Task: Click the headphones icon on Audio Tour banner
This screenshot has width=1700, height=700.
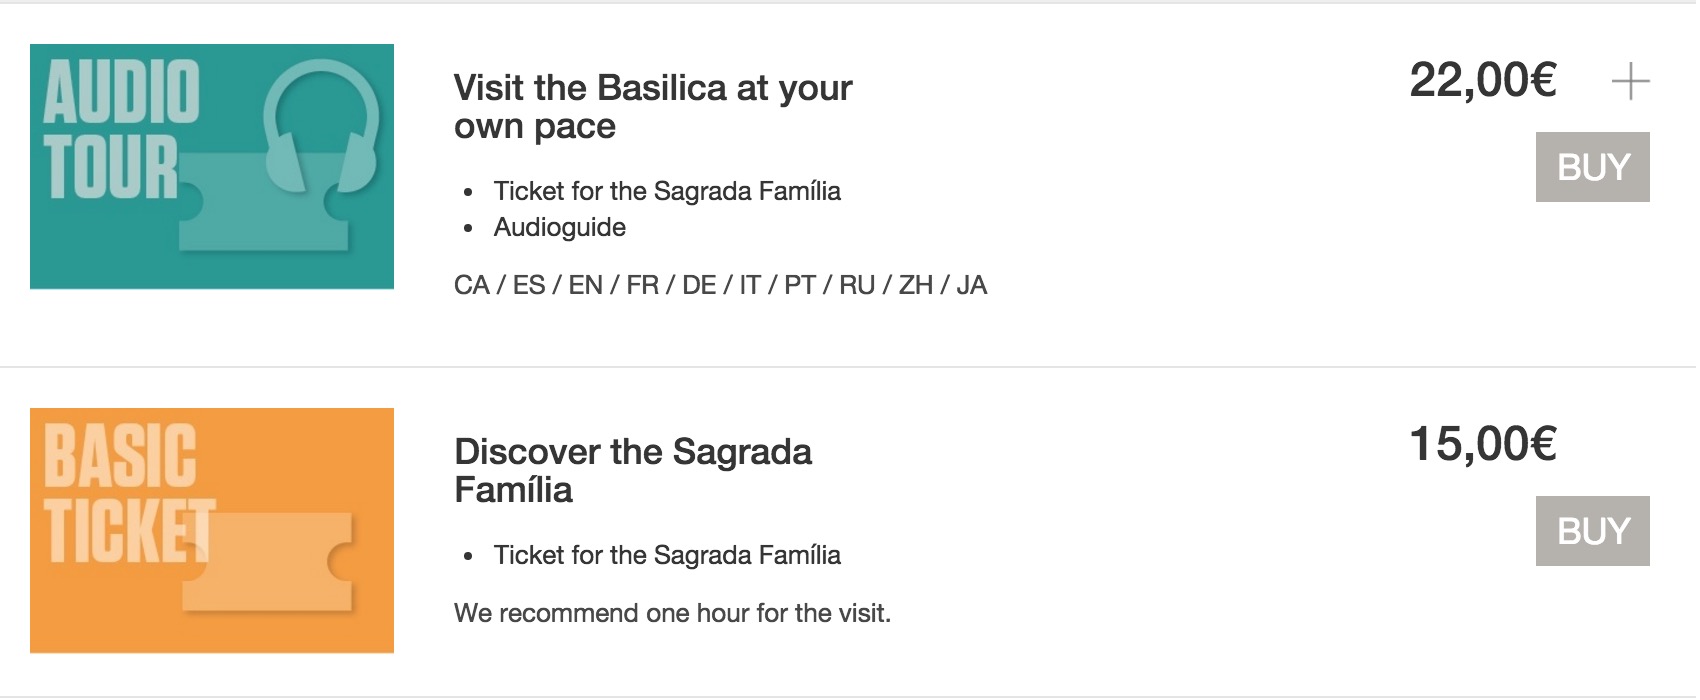Action: coord(320,125)
